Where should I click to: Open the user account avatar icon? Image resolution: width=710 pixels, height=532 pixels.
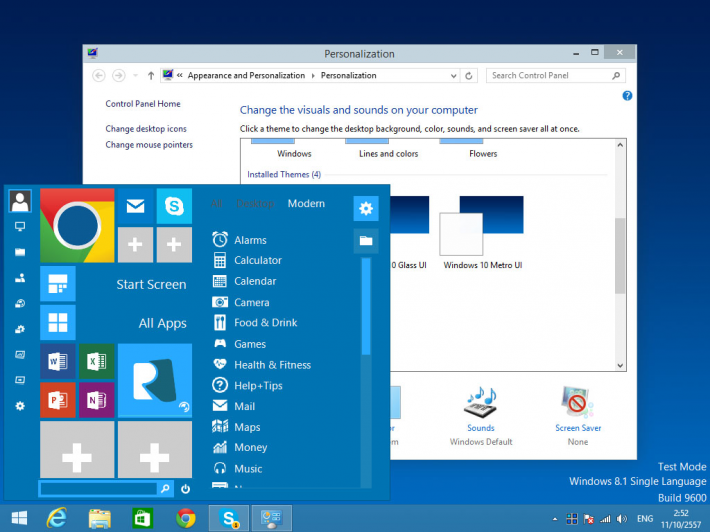[20, 201]
